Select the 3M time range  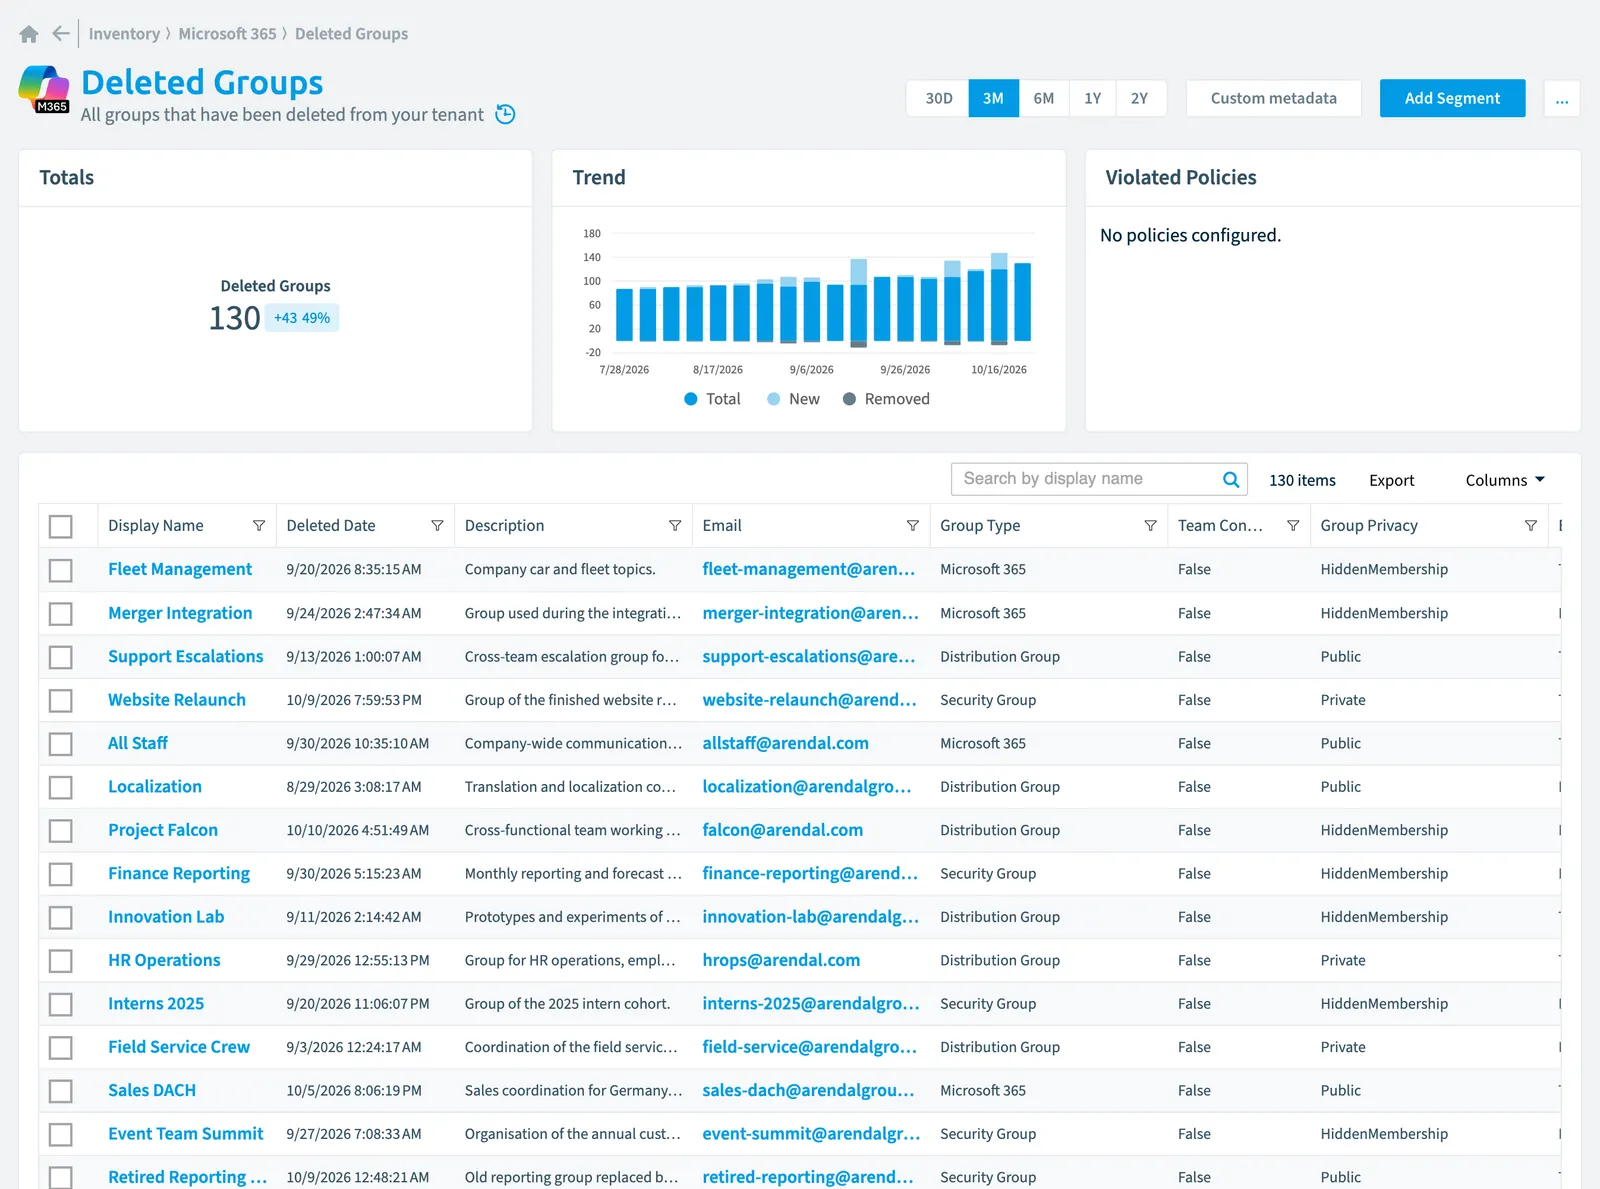point(993,99)
